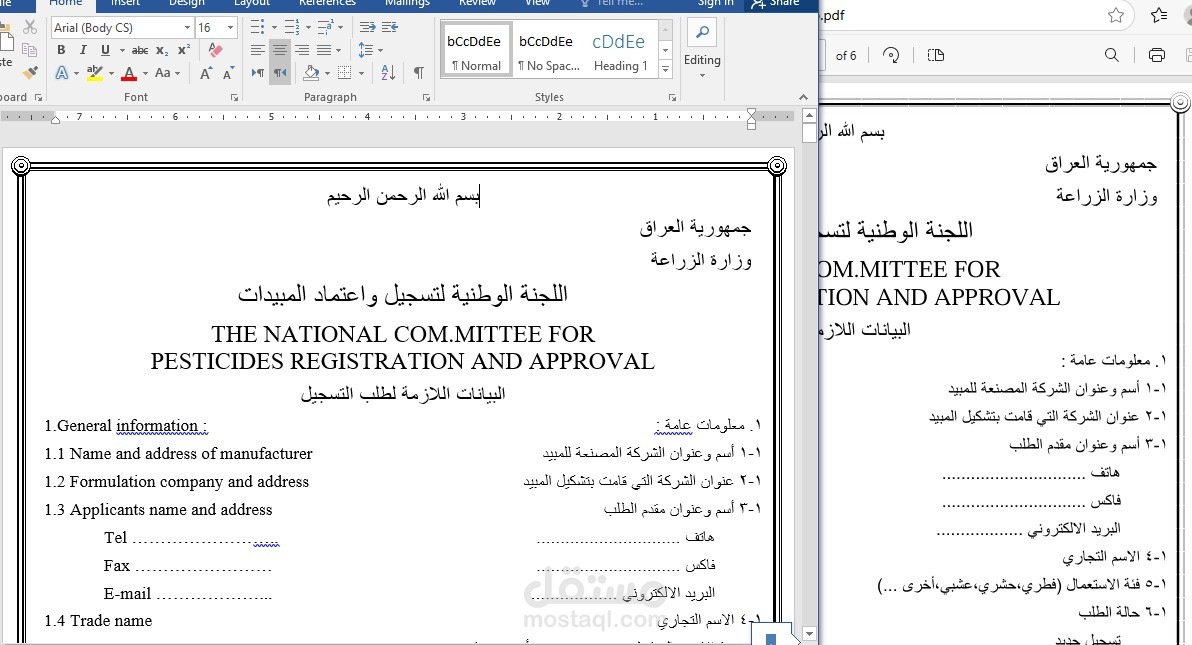The width and height of the screenshot is (1192, 645).
Task: Click the Word vertical scrollbar up arrow
Action: 810,116
